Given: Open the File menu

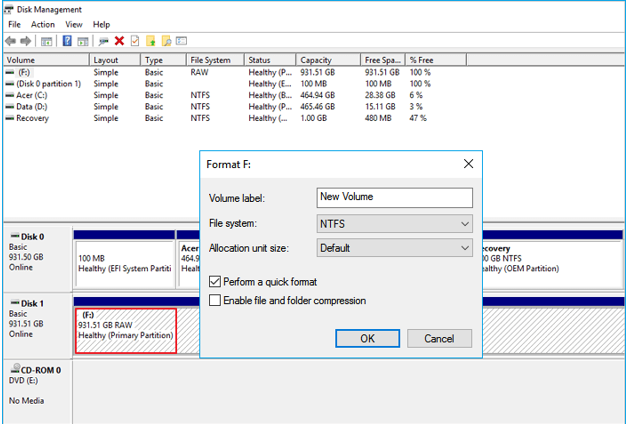Looking at the screenshot, I should pyautogui.click(x=14, y=24).
